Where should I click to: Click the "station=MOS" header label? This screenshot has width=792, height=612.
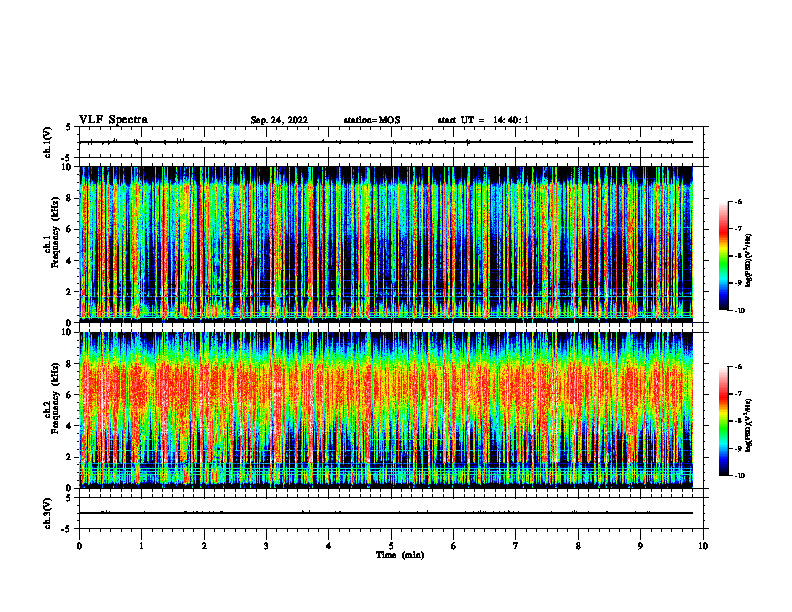point(372,120)
